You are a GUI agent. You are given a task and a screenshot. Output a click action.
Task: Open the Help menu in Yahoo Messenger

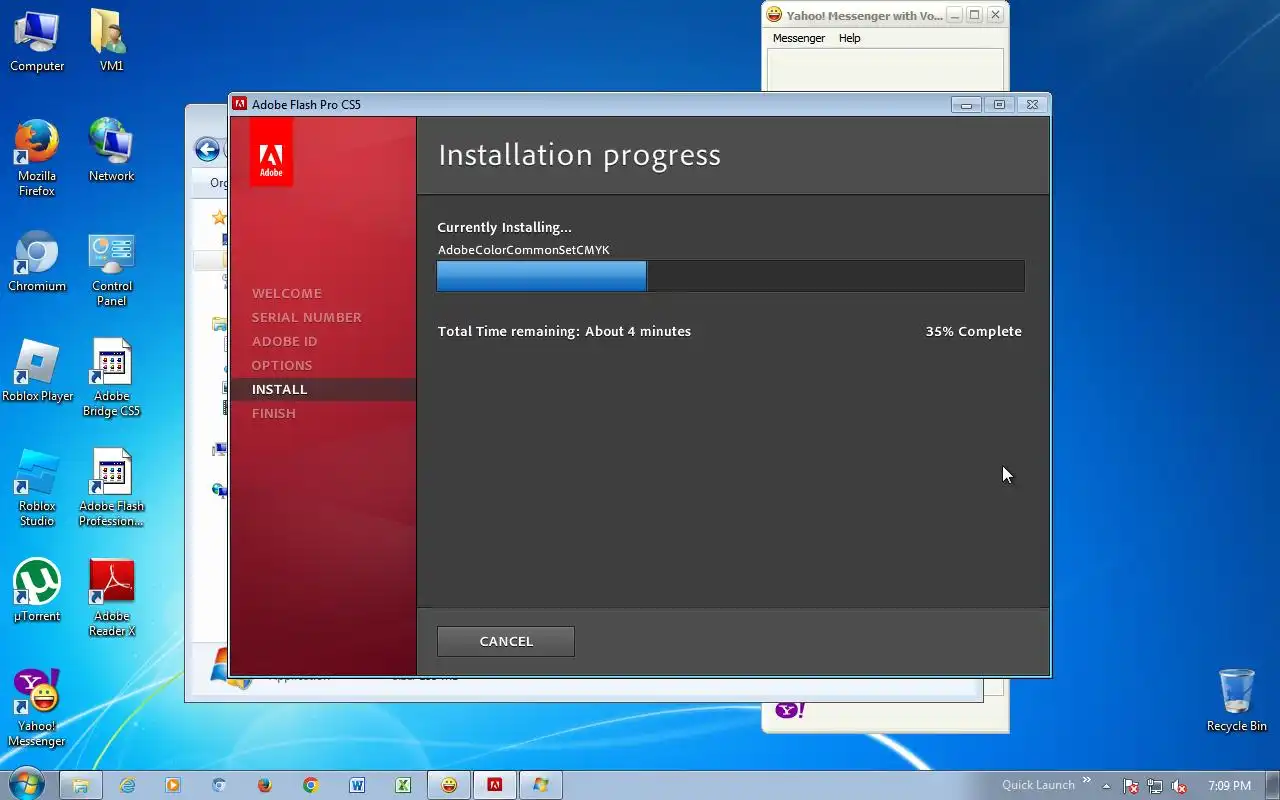[849, 38]
